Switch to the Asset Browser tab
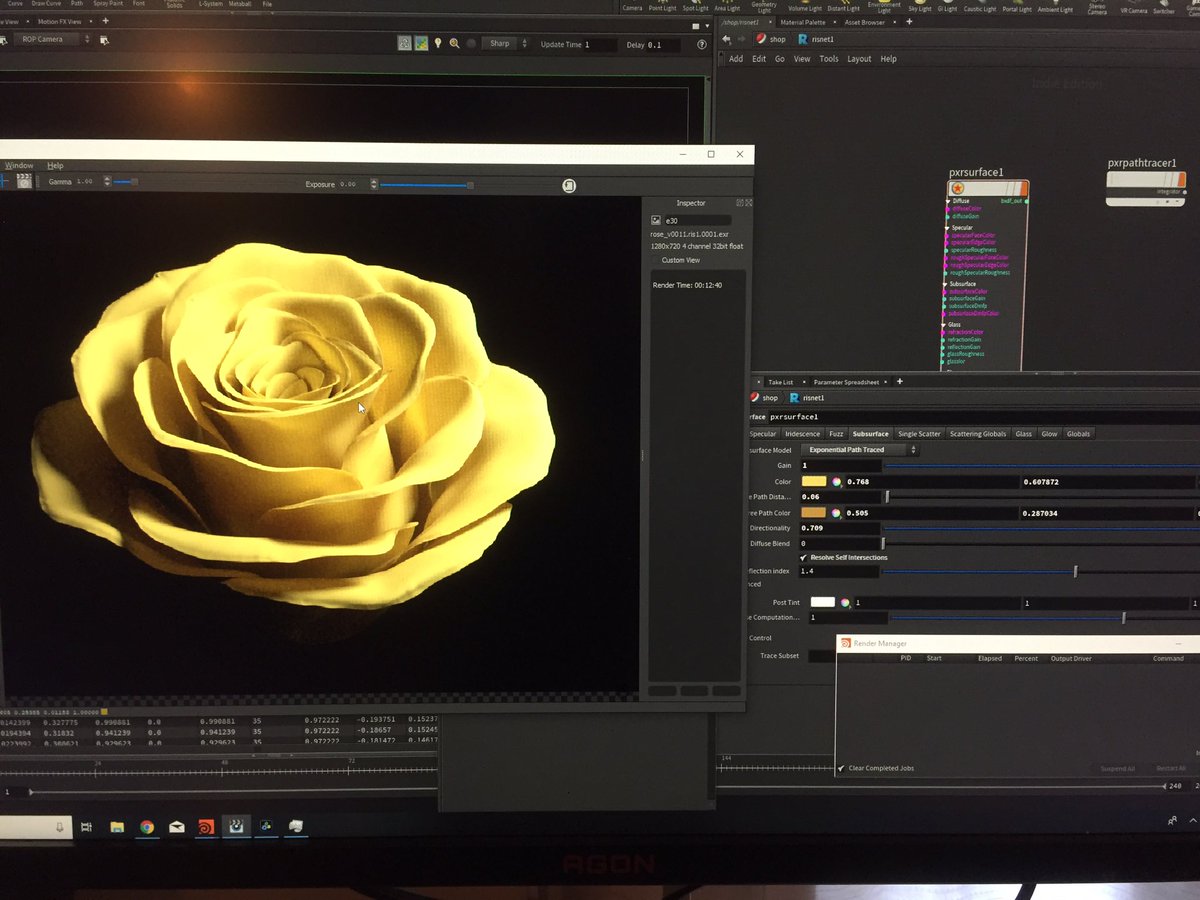This screenshot has width=1200, height=900. click(x=865, y=22)
